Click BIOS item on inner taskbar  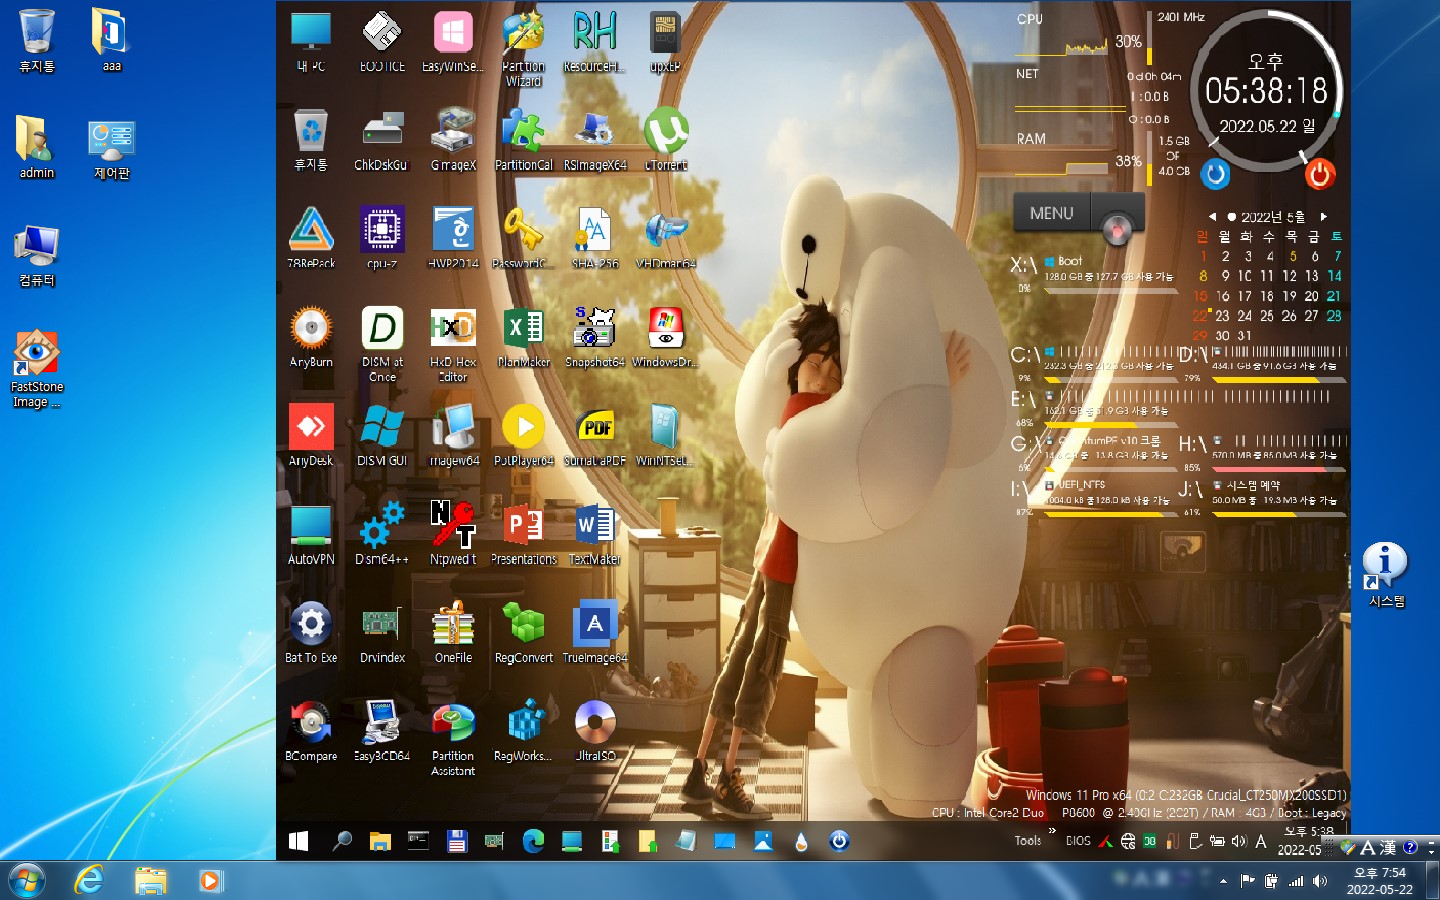[1078, 841]
